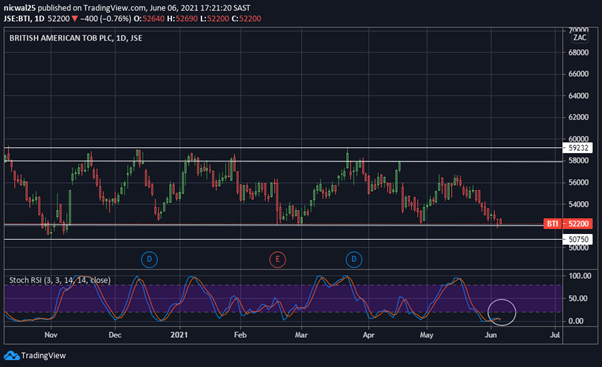Click the 56000 price axis label
Screen dimensions: 602x367
pyautogui.click(x=578, y=182)
